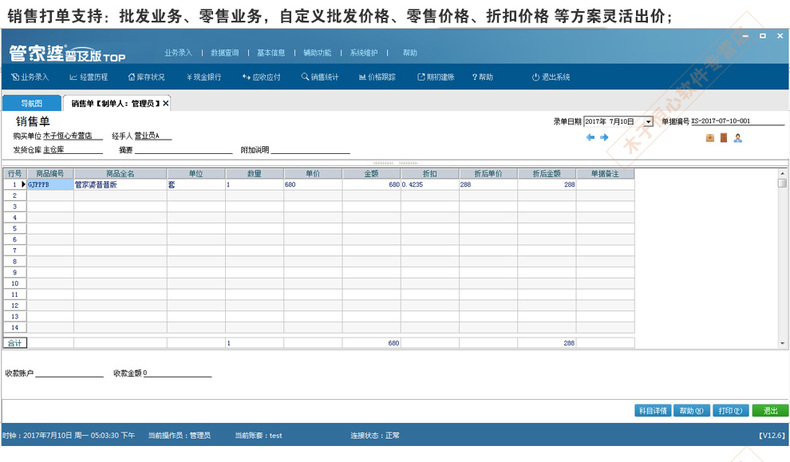Click the 商品全名 column header
Screen dimensions: 790x462
pos(120,173)
